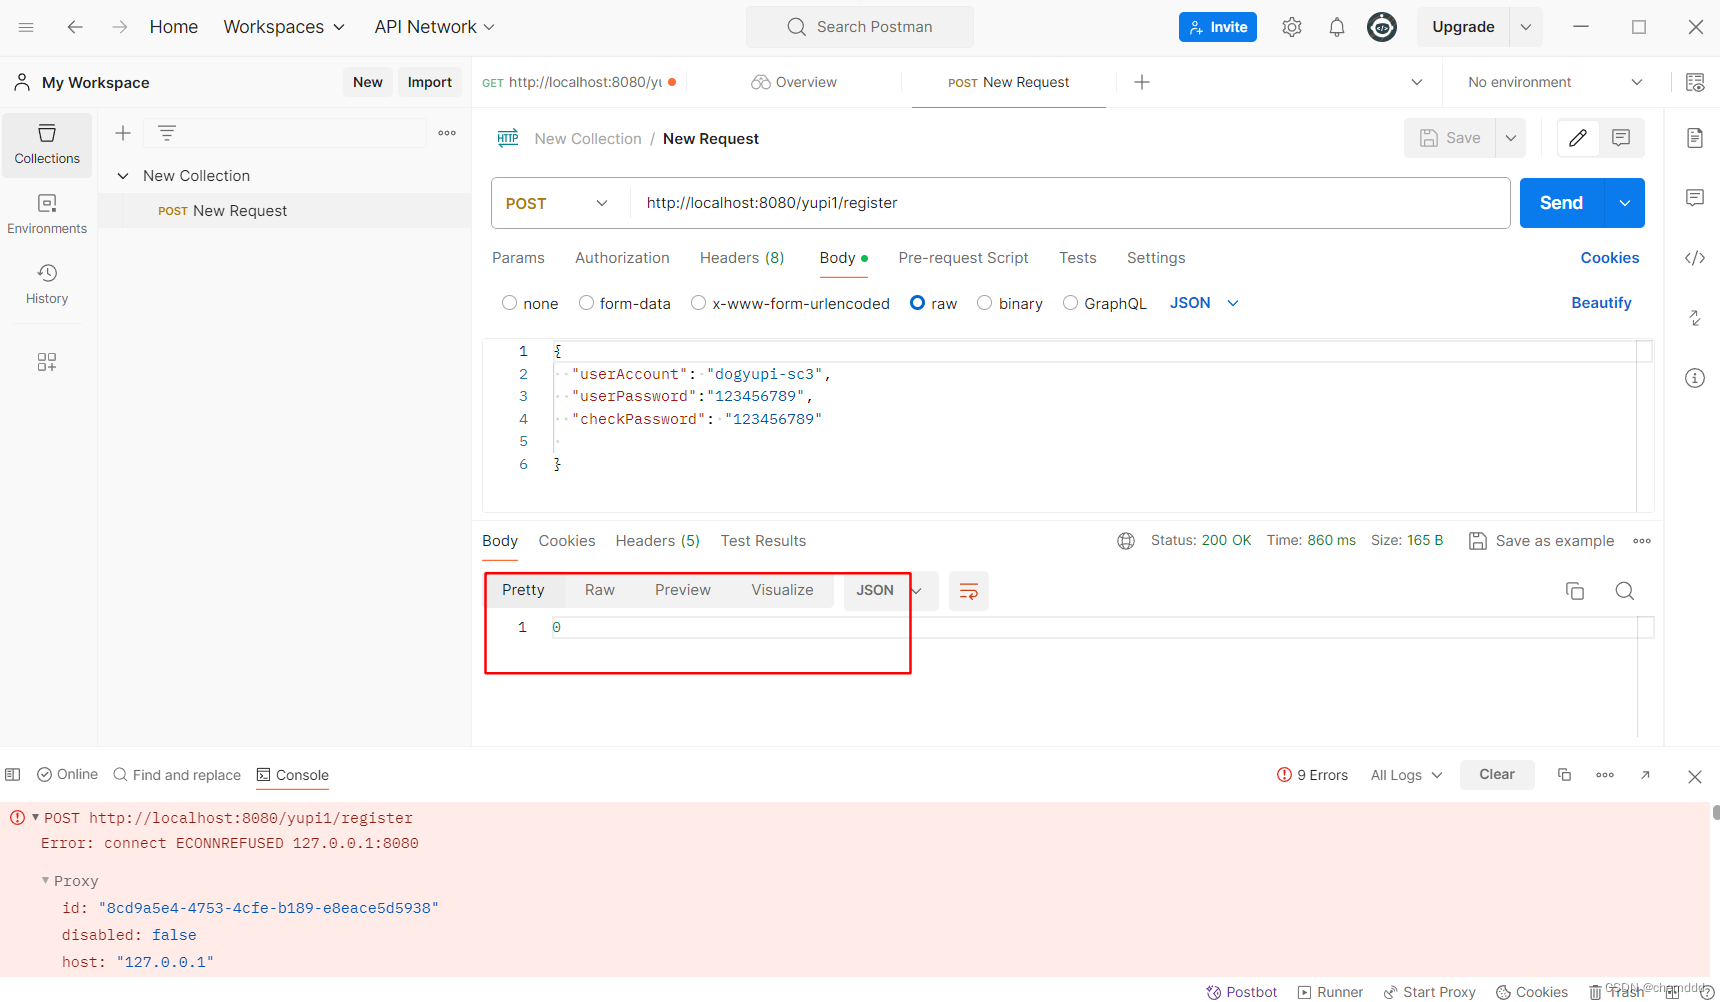This screenshot has height=1002, width=1720.
Task: Select x-www-form-urlencoded body type
Action: (x=699, y=303)
